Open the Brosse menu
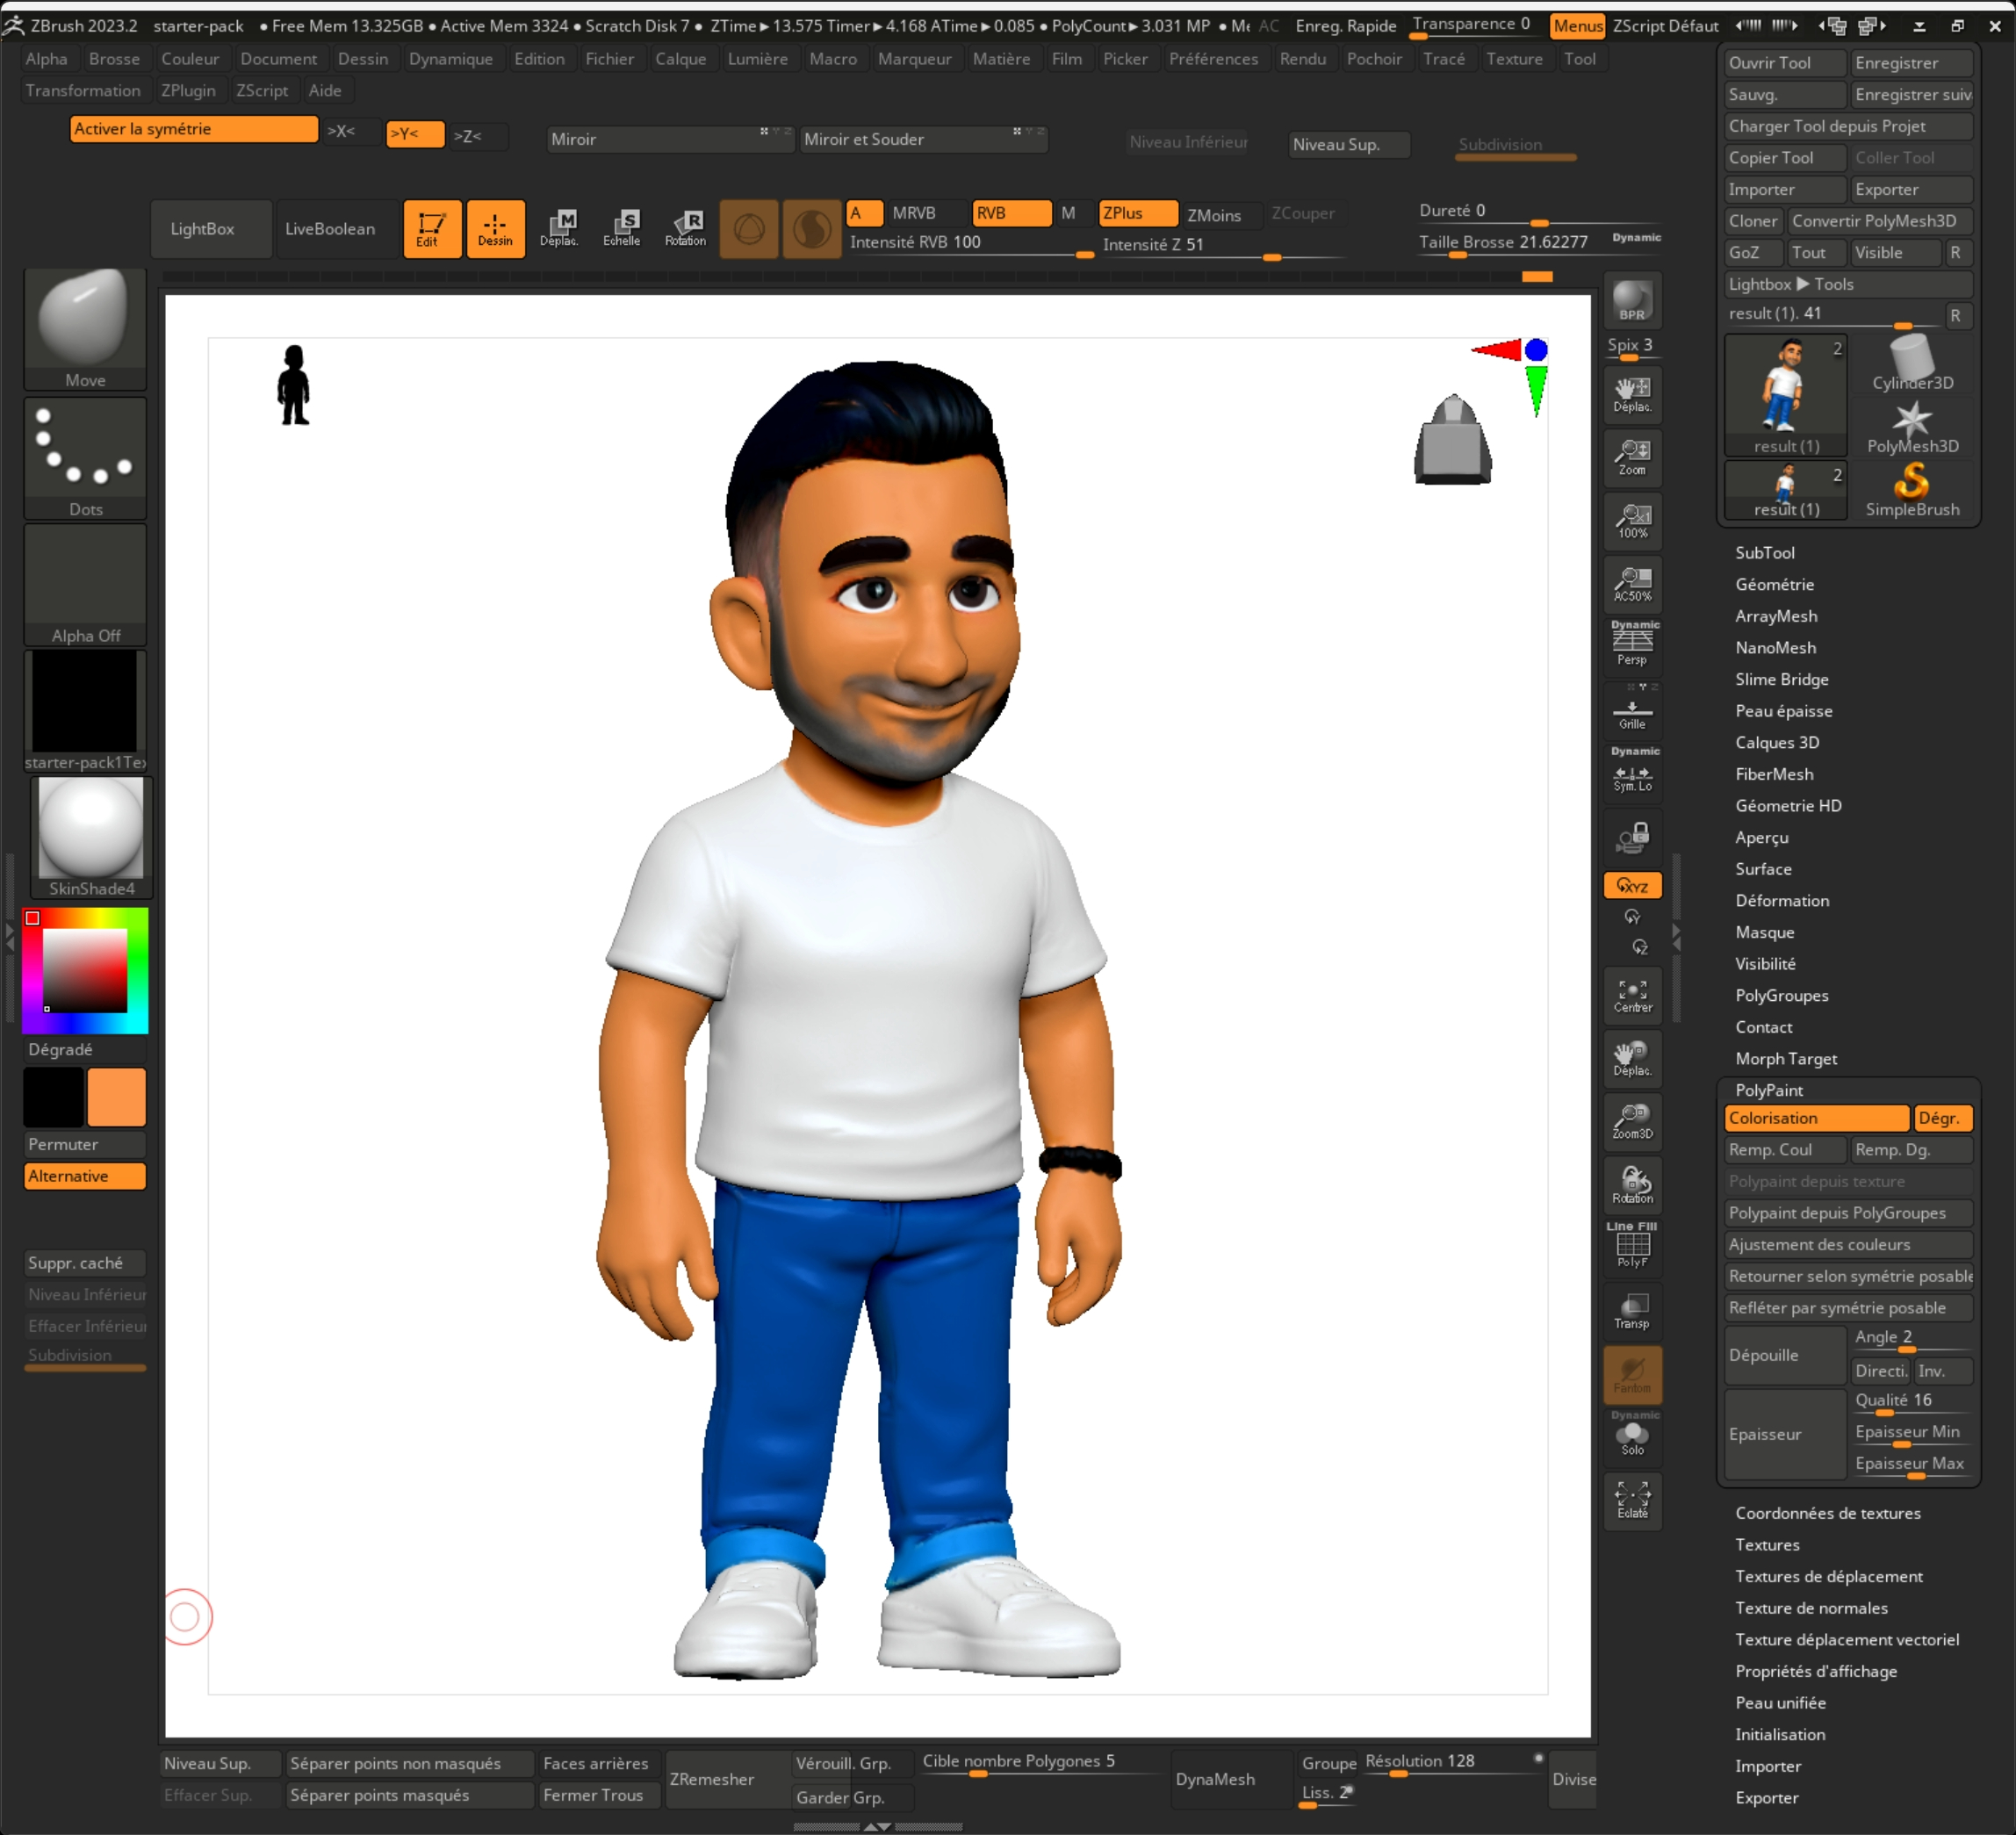This screenshot has height=1835, width=2016. pyautogui.click(x=114, y=59)
